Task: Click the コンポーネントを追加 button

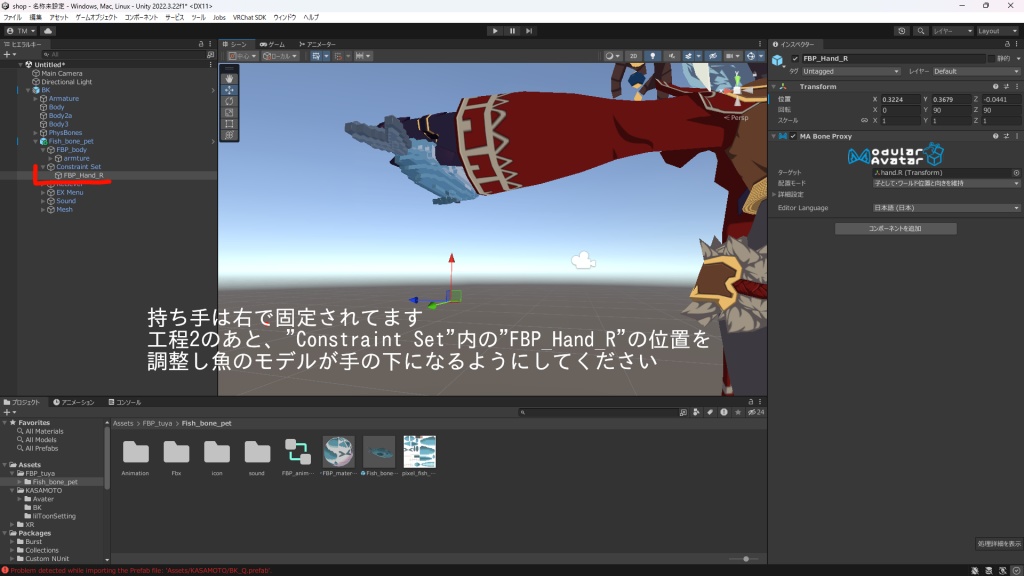Action: tap(896, 228)
